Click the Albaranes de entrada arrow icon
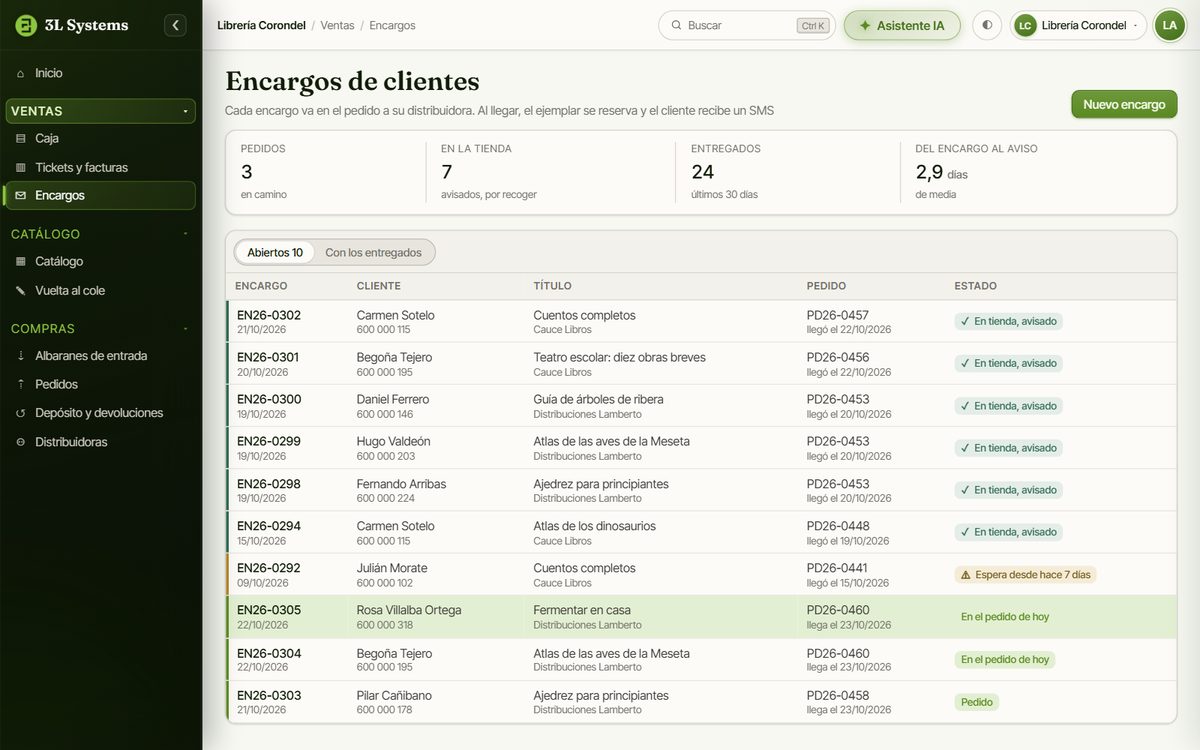 tap(21, 355)
